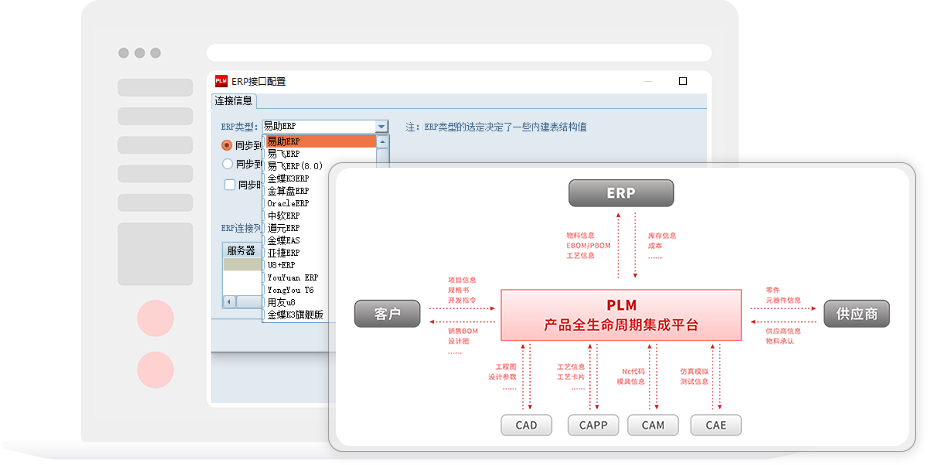928x465 pixels.
Task: Click the PLM logo icon in title bar
Action: pos(221,81)
